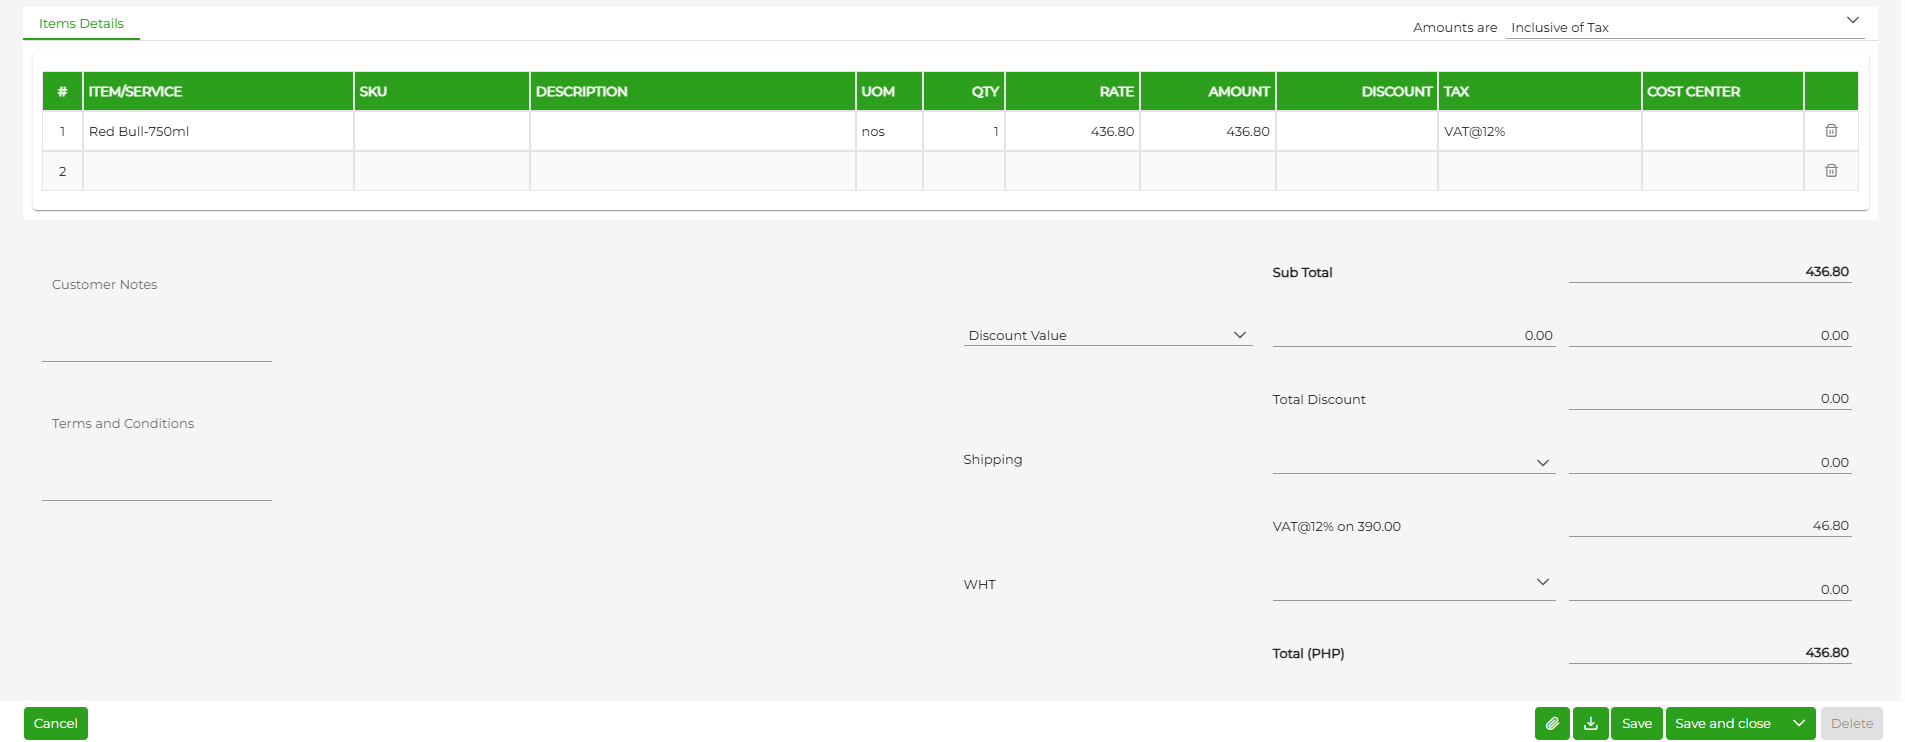
Task: Click the DESCRIPTION column header
Action: pyautogui.click(x=692, y=91)
